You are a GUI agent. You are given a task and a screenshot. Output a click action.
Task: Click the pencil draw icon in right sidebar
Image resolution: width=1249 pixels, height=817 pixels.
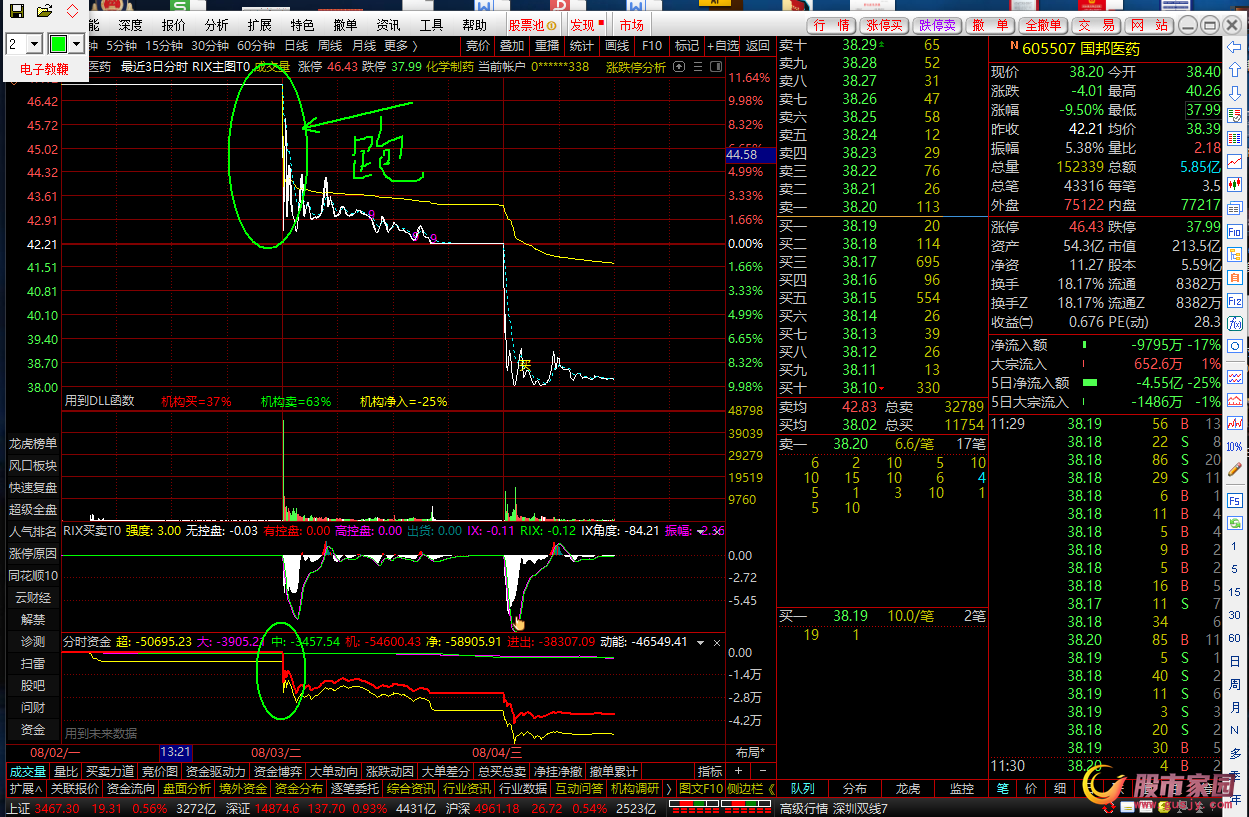(1236, 467)
